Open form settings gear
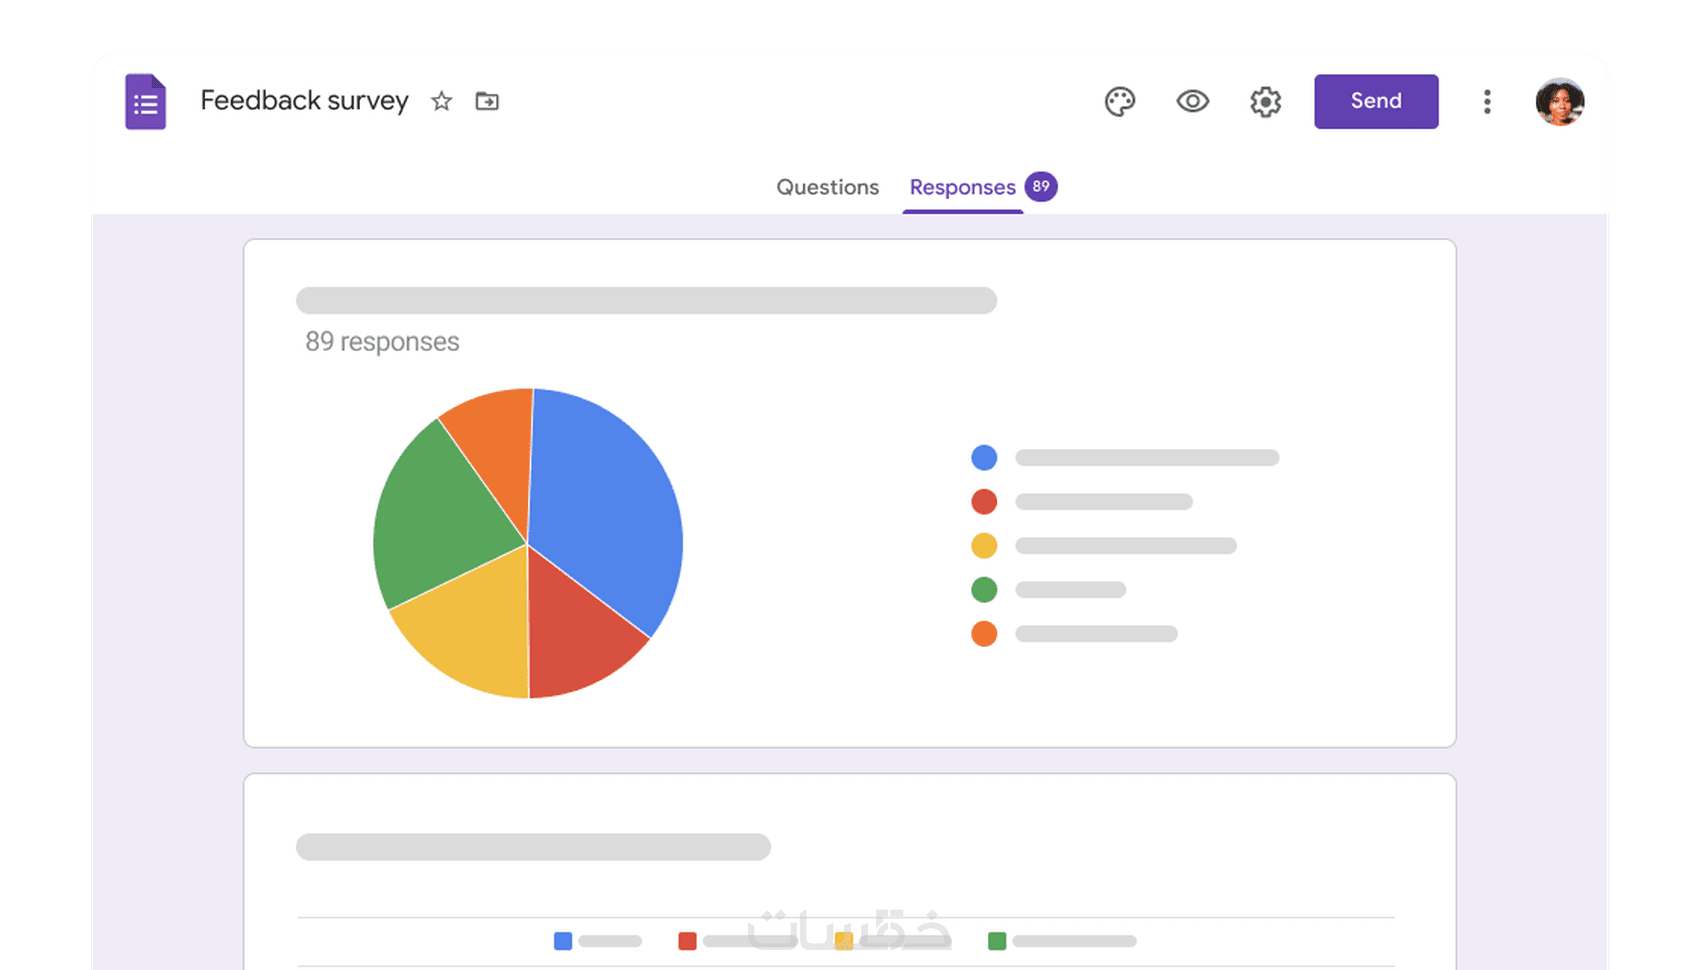Image resolution: width=1700 pixels, height=970 pixels. pos(1266,101)
